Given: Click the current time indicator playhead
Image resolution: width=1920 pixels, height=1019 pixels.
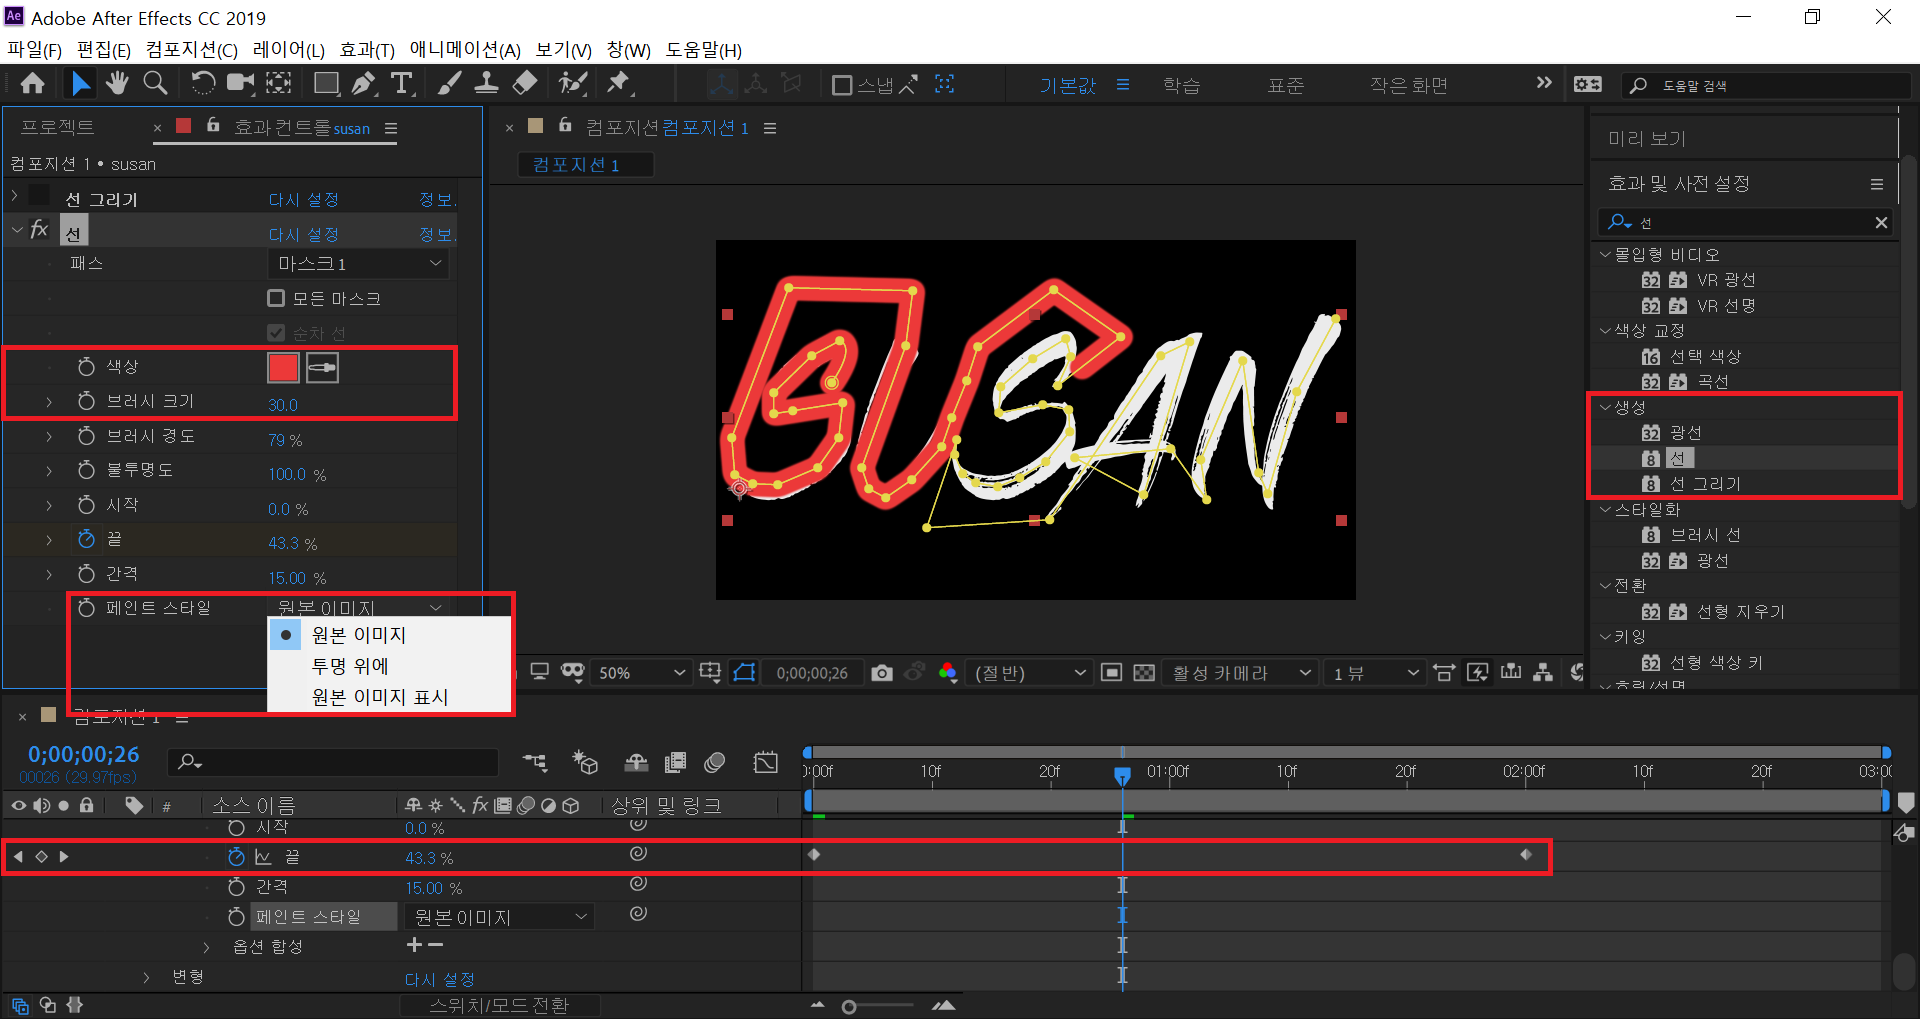Looking at the screenshot, I should [x=1122, y=775].
